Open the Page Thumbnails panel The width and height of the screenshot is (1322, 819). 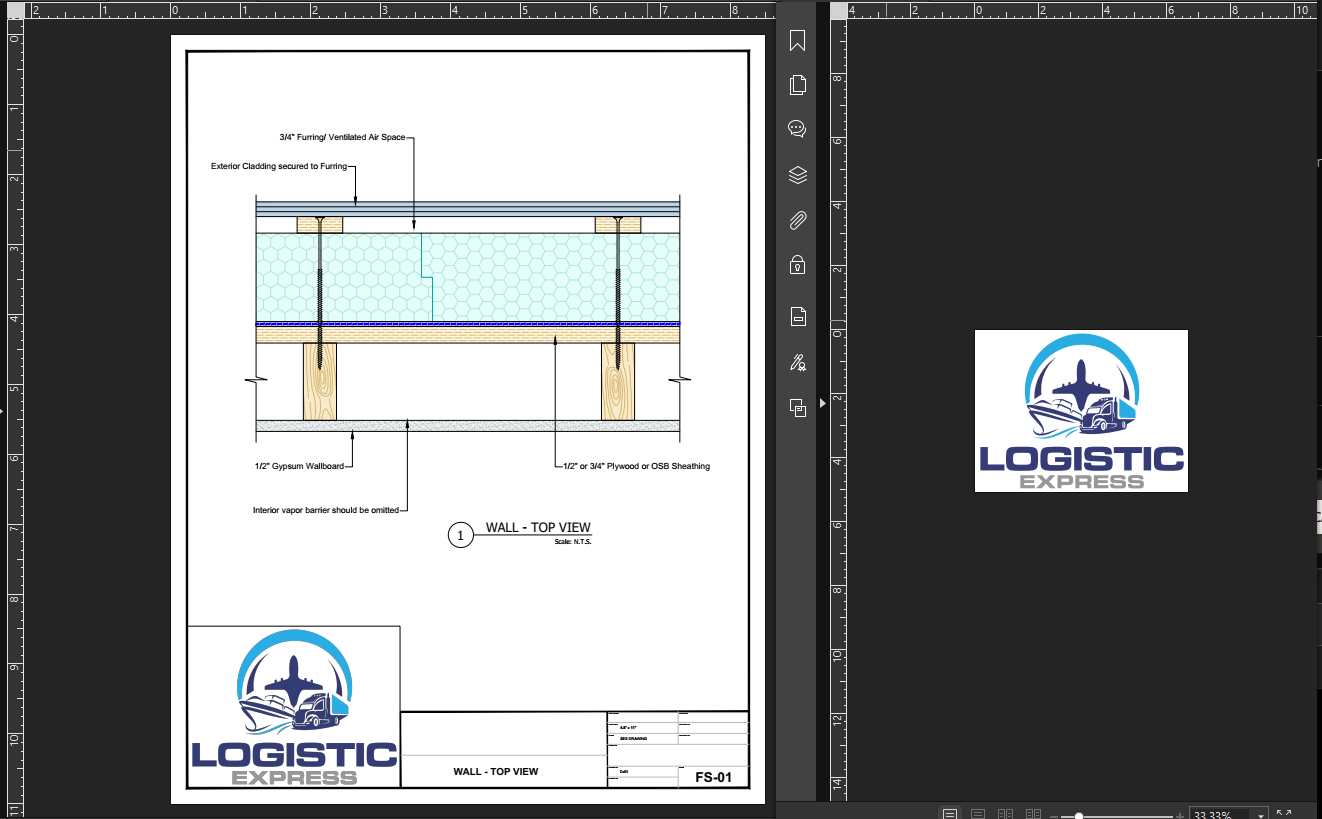click(797, 85)
